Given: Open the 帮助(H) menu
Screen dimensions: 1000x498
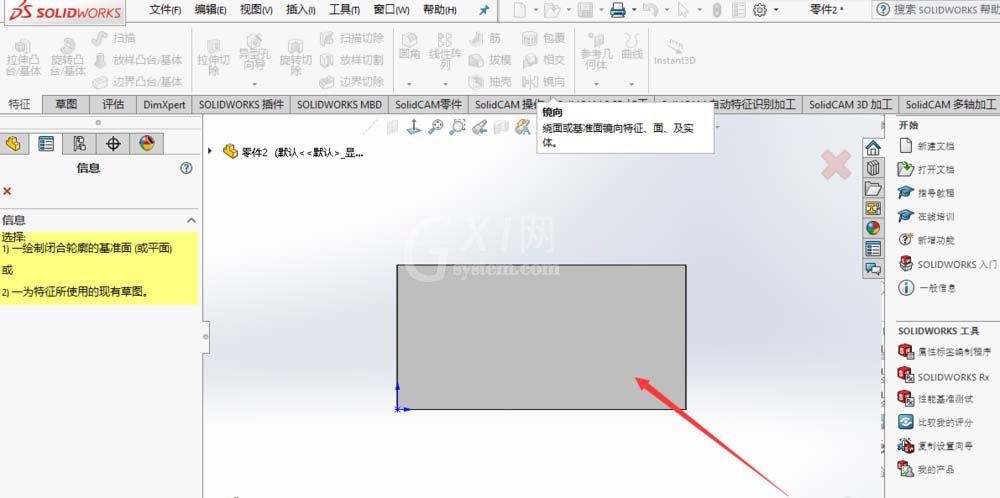Looking at the screenshot, I should click(x=439, y=10).
